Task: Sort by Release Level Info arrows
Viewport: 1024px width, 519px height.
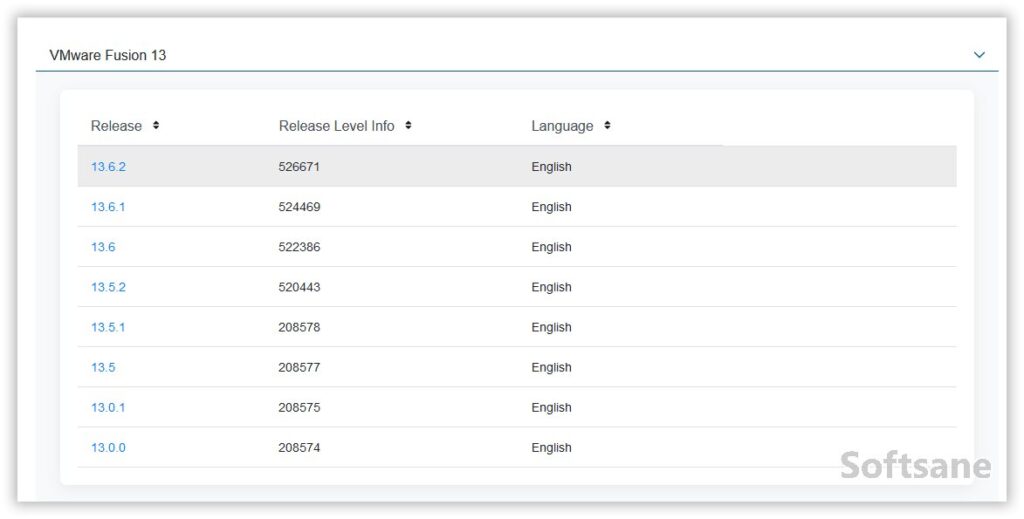Action: [x=408, y=125]
